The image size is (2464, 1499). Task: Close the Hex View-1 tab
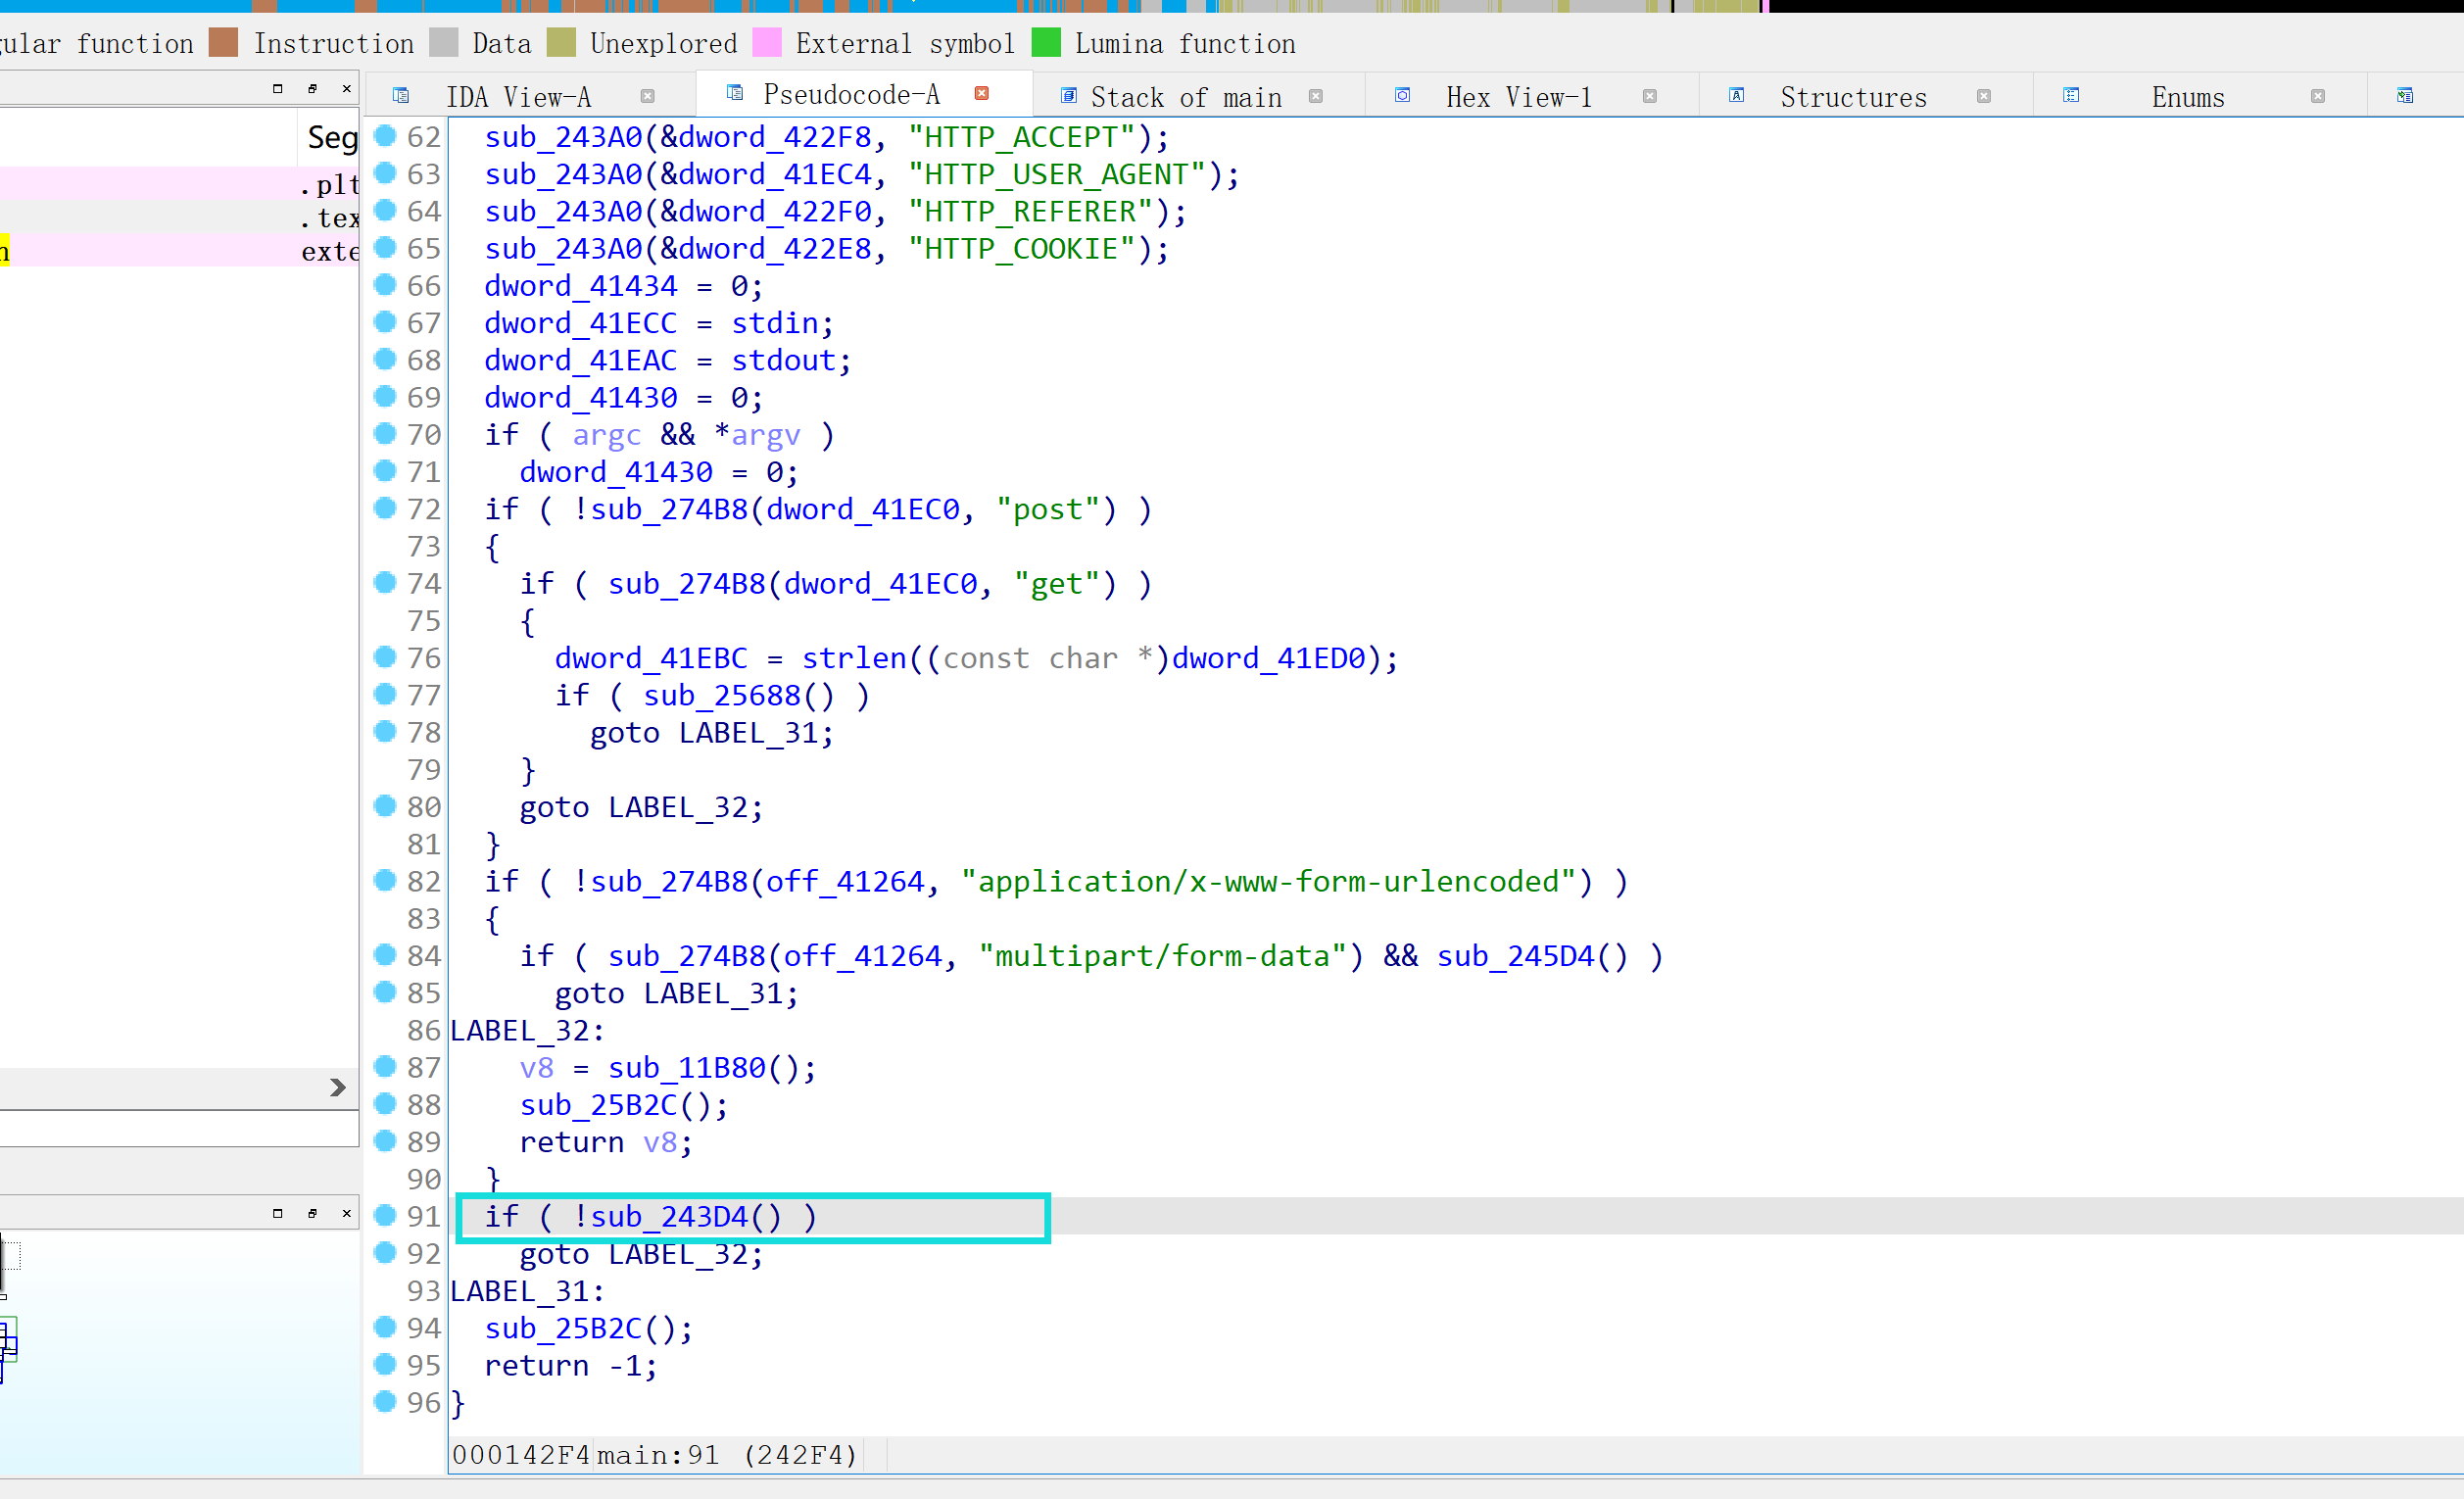[1650, 96]
